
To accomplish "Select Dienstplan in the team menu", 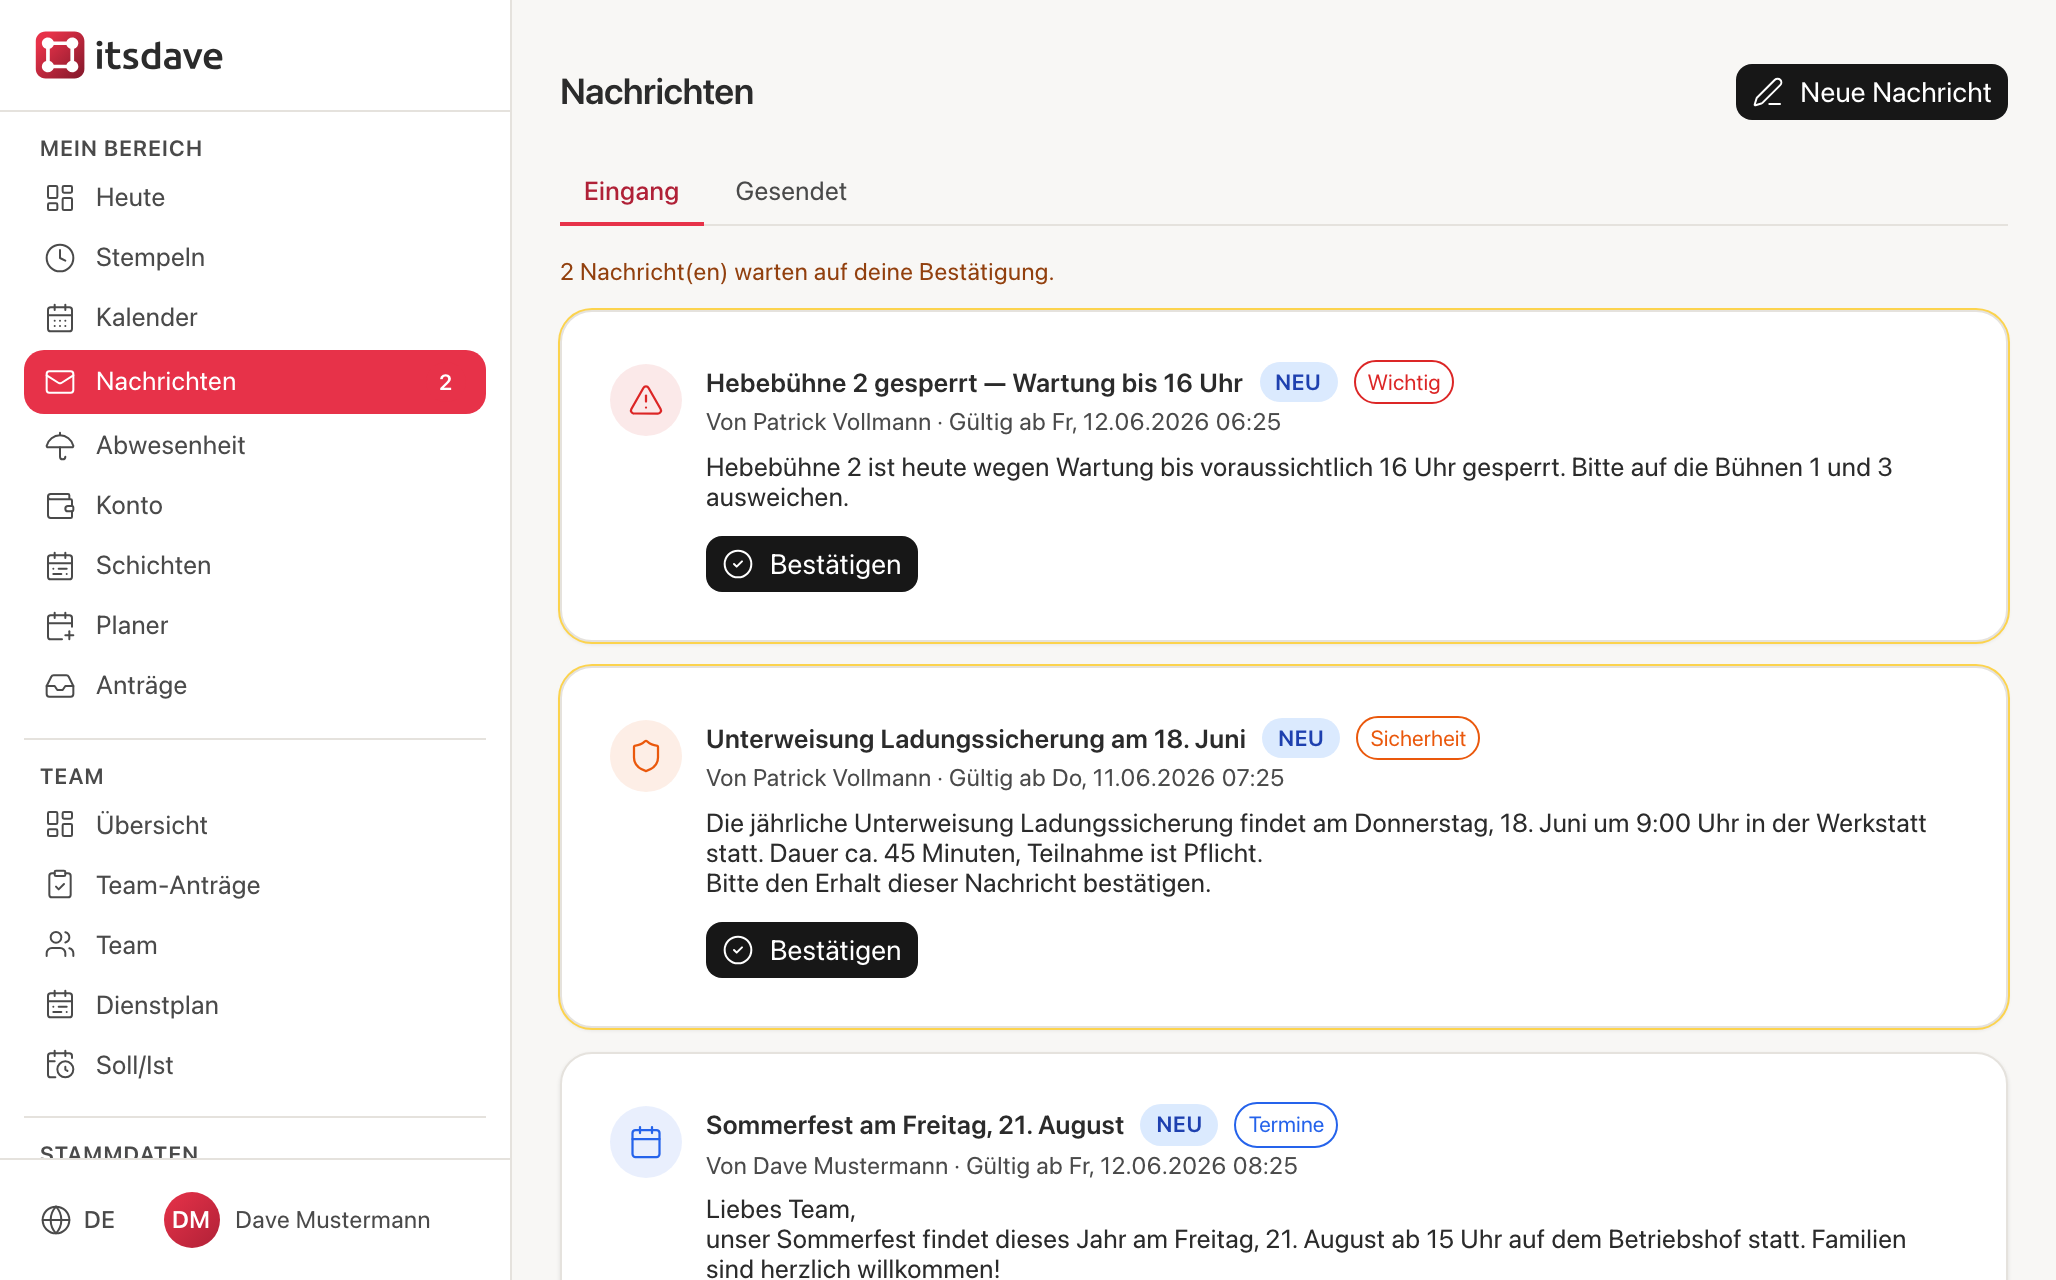I will pos(255,1005).
